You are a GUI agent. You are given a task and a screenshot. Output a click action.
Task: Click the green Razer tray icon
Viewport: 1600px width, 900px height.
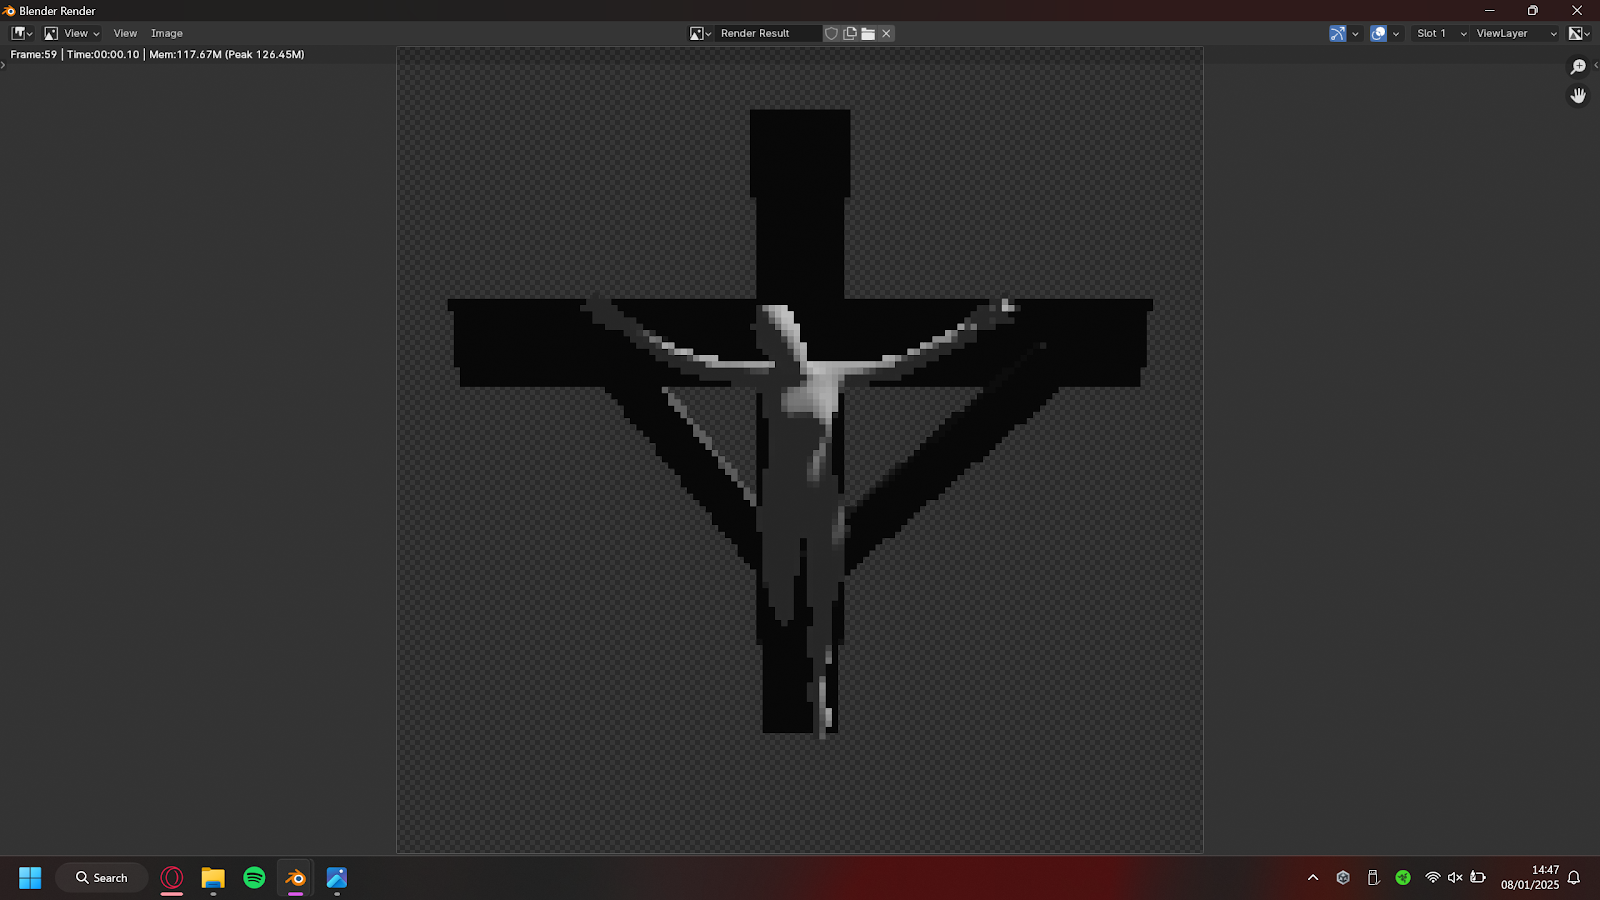[1403, 878]
